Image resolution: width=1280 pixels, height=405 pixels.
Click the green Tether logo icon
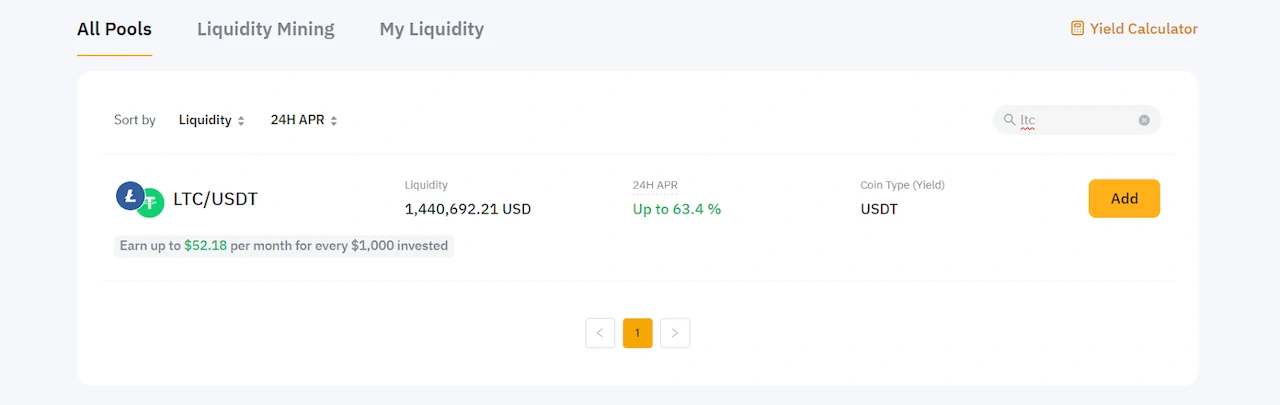coord(150,203)
